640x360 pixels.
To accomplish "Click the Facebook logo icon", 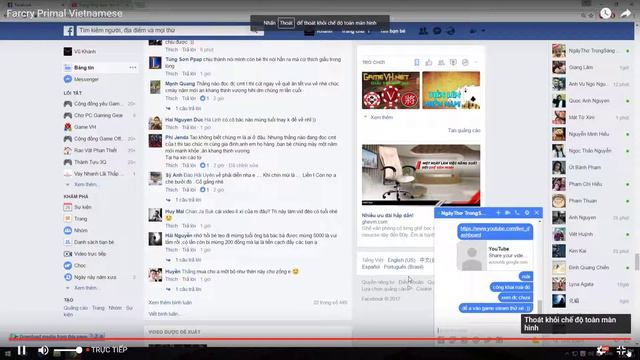I will (x=69, y=31).
